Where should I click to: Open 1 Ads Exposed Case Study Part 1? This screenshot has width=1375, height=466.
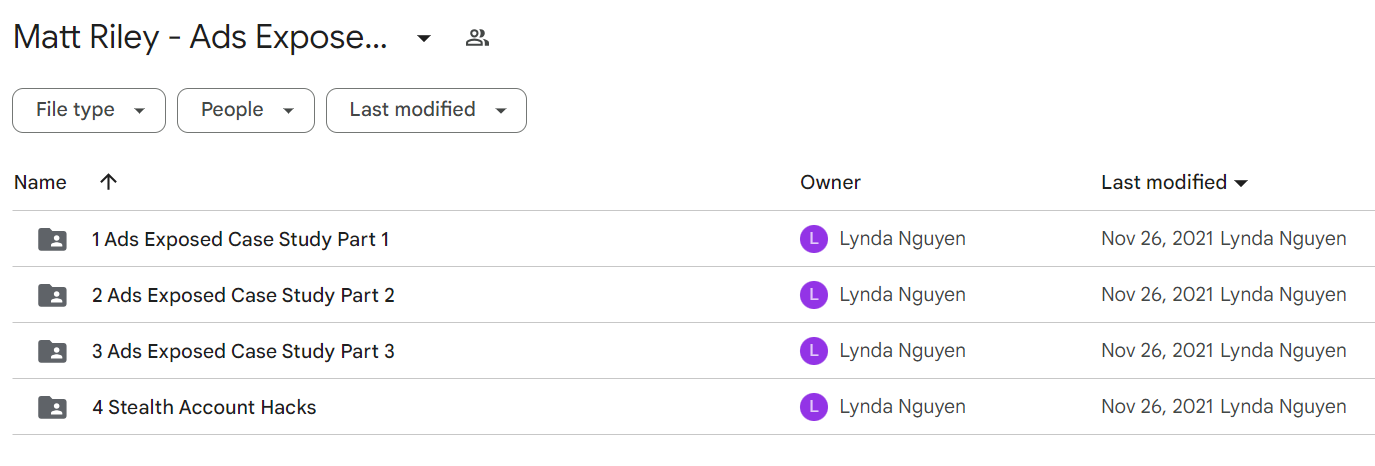(x=240, y=239)
